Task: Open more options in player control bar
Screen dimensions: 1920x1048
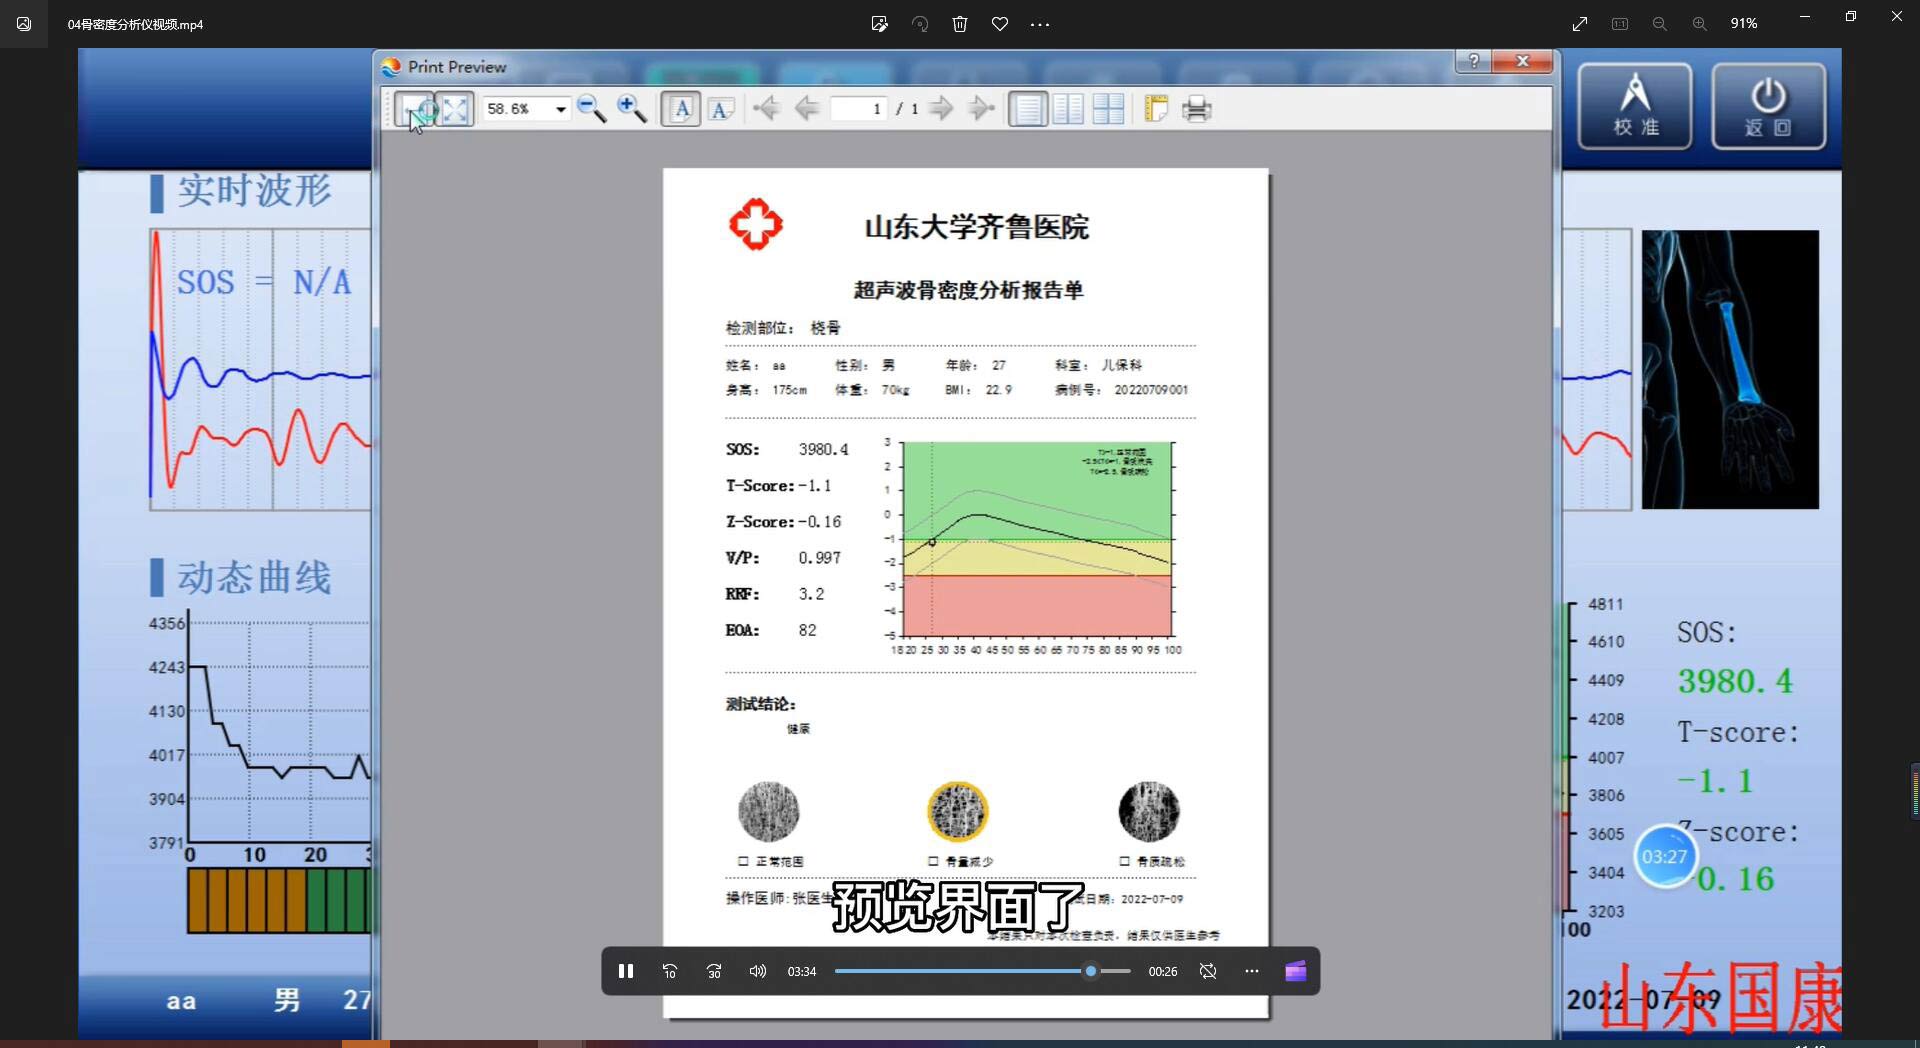Action: (x=1252, y=971)
